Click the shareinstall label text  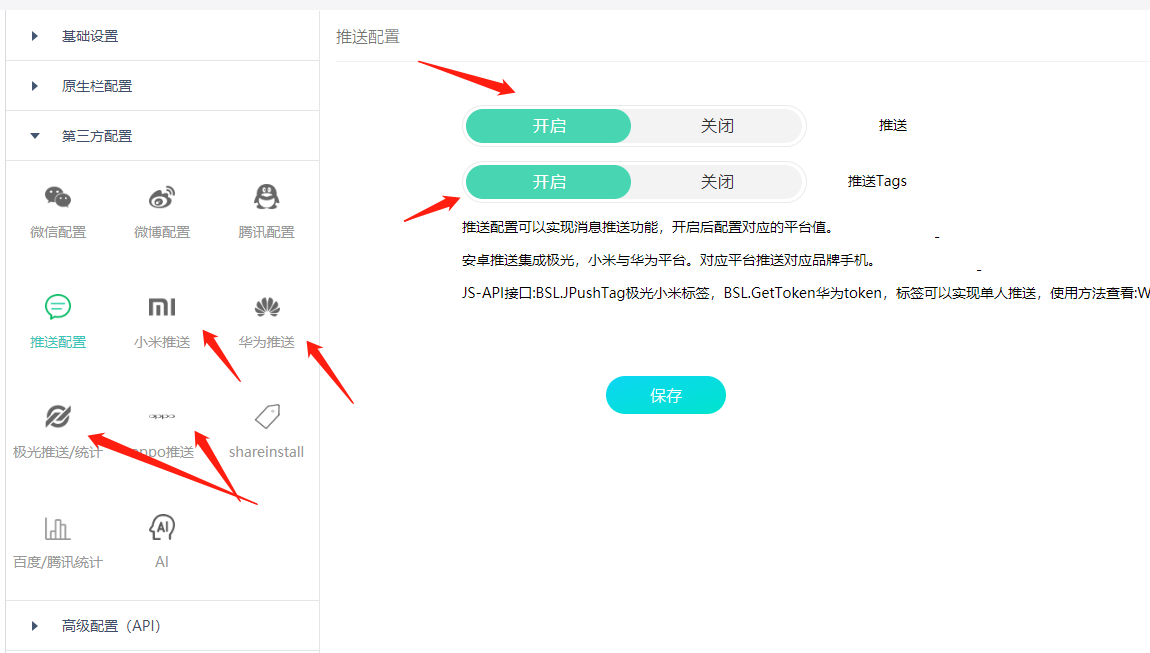(x=266, y=452)
